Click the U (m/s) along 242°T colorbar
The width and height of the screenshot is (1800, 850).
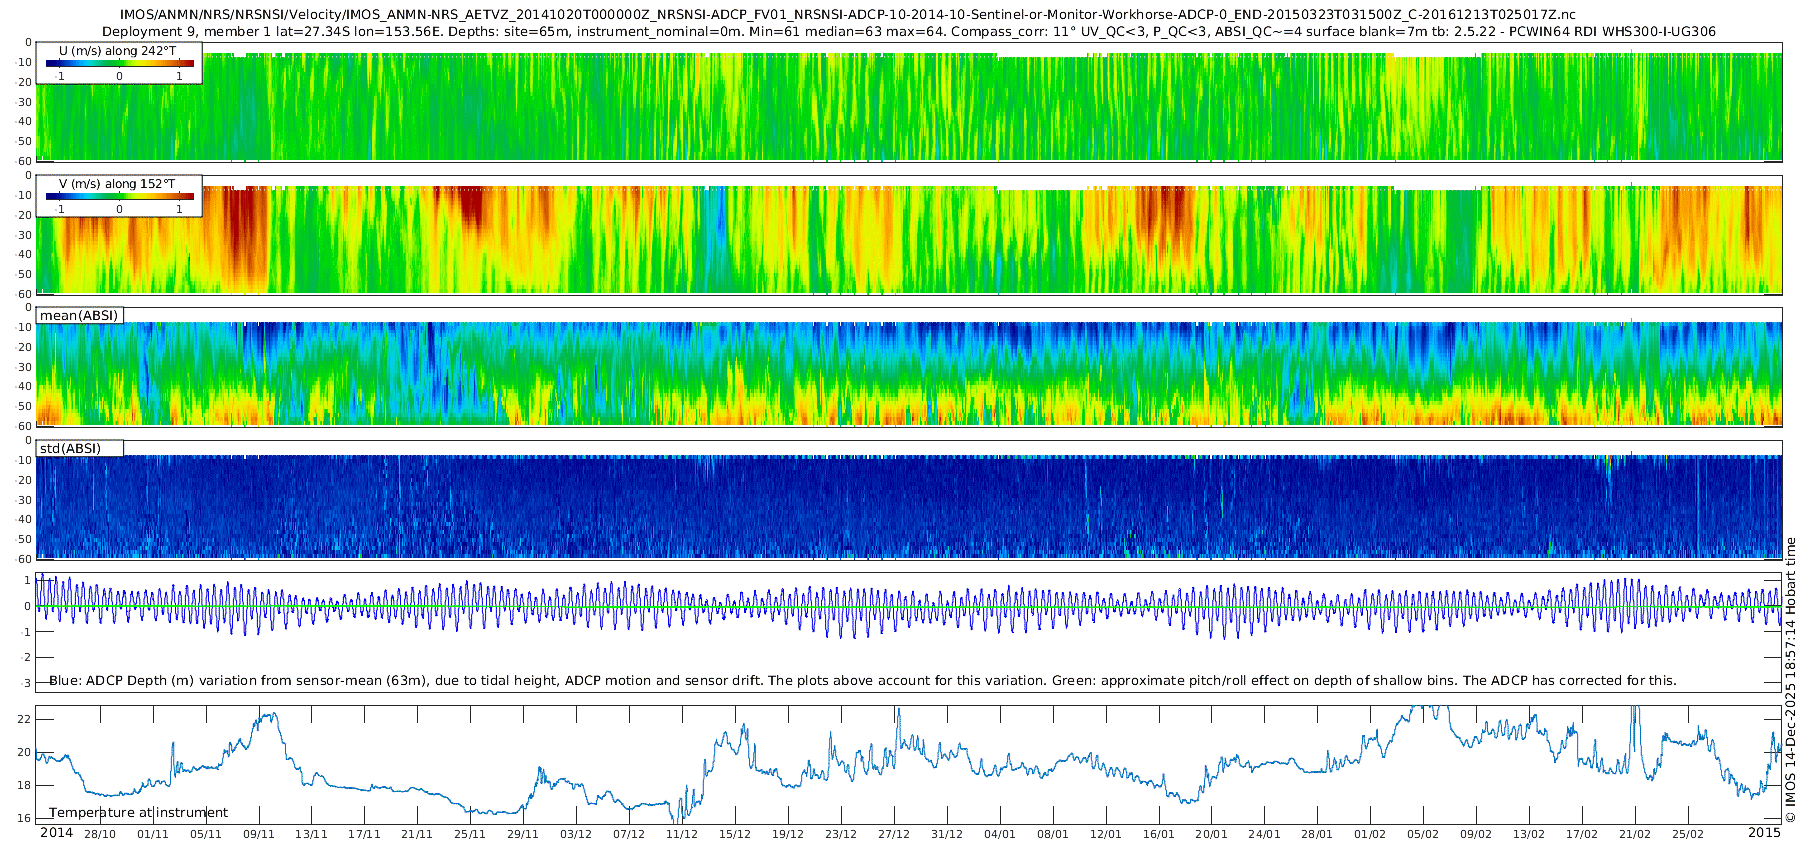click(x=119, y=63)
